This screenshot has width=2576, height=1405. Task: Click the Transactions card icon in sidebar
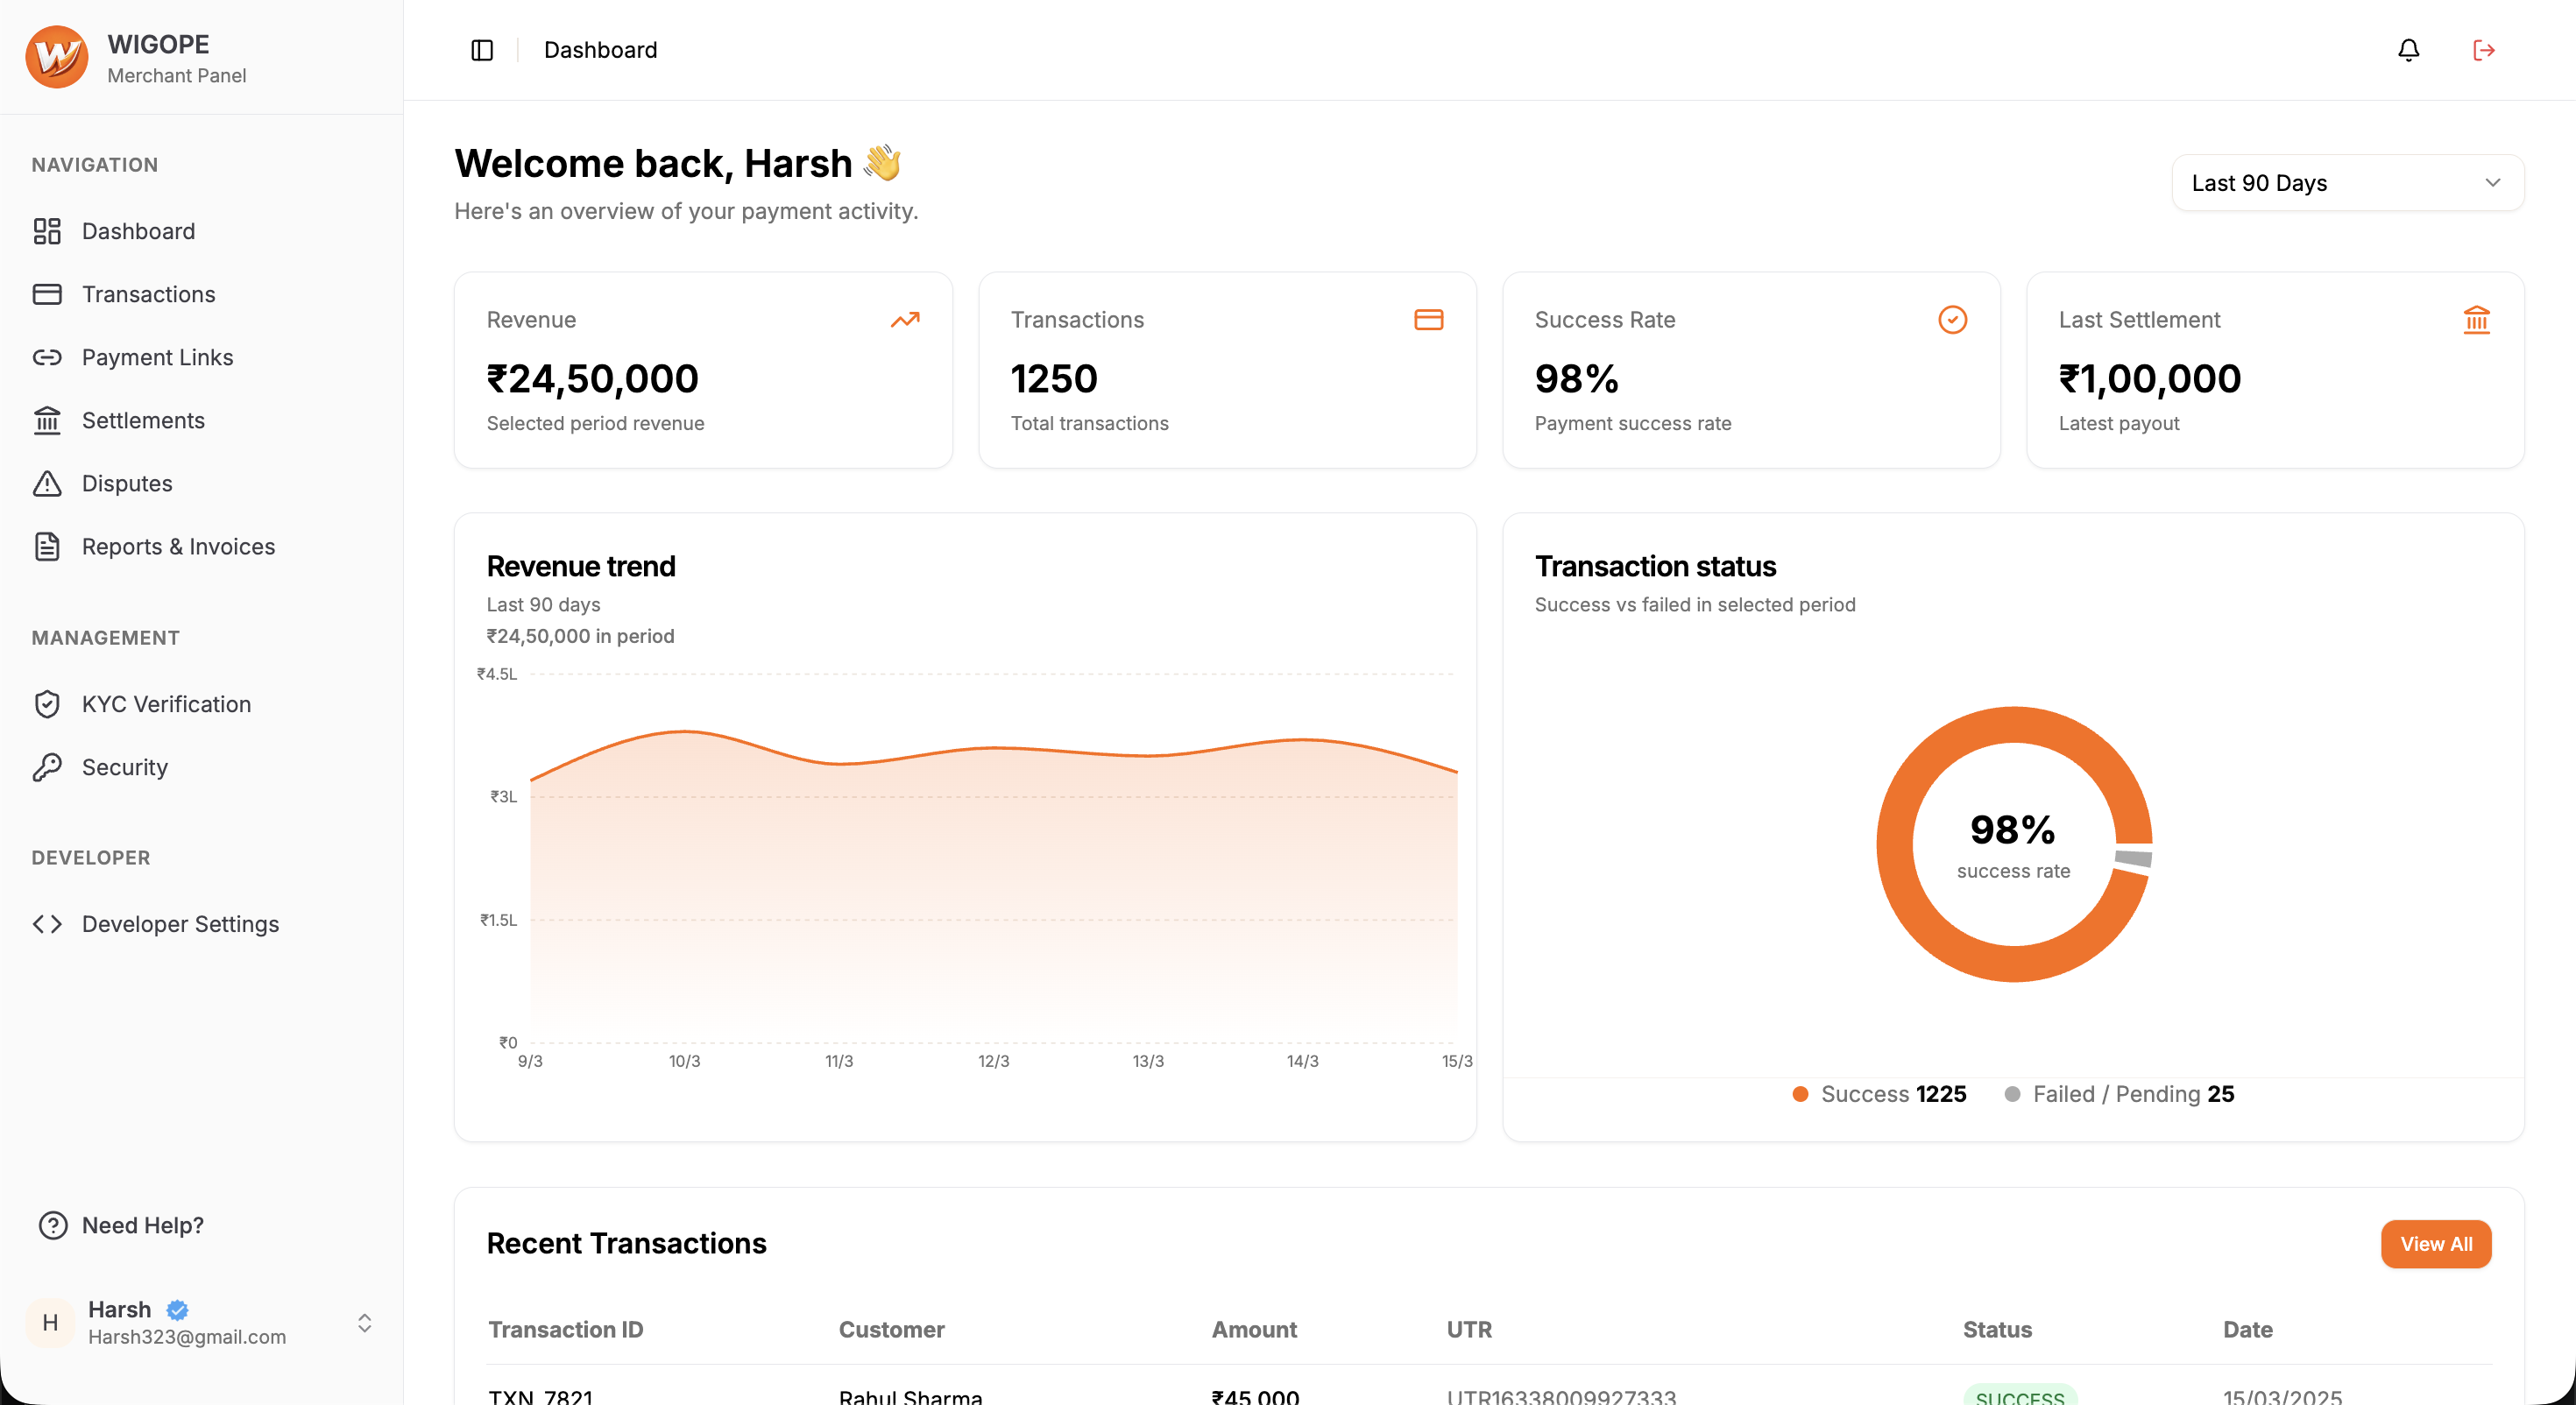coord(47,294)
